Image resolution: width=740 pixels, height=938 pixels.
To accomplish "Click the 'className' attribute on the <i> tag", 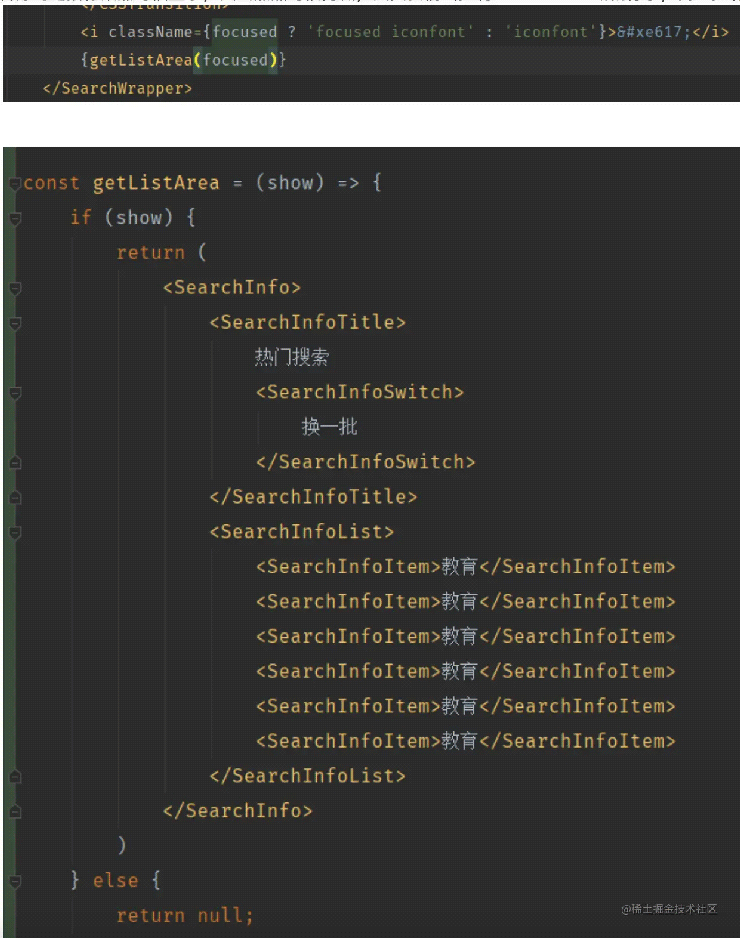I will [x=150, y=32].
